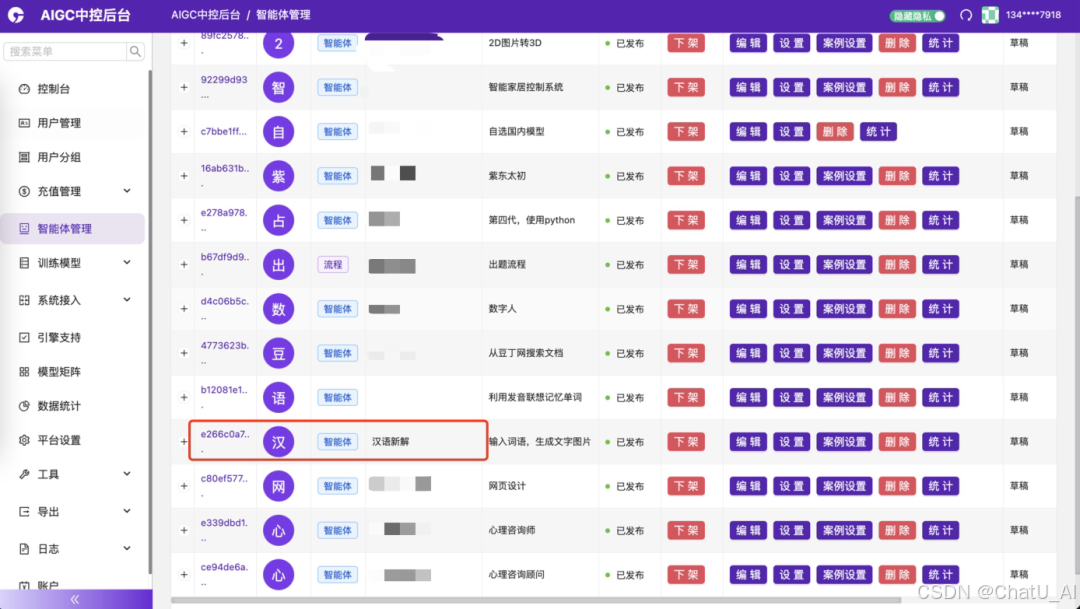Expand the 工具 submenu arrow
This screenshot has height=609, width=1080.
tap(127, 474)
